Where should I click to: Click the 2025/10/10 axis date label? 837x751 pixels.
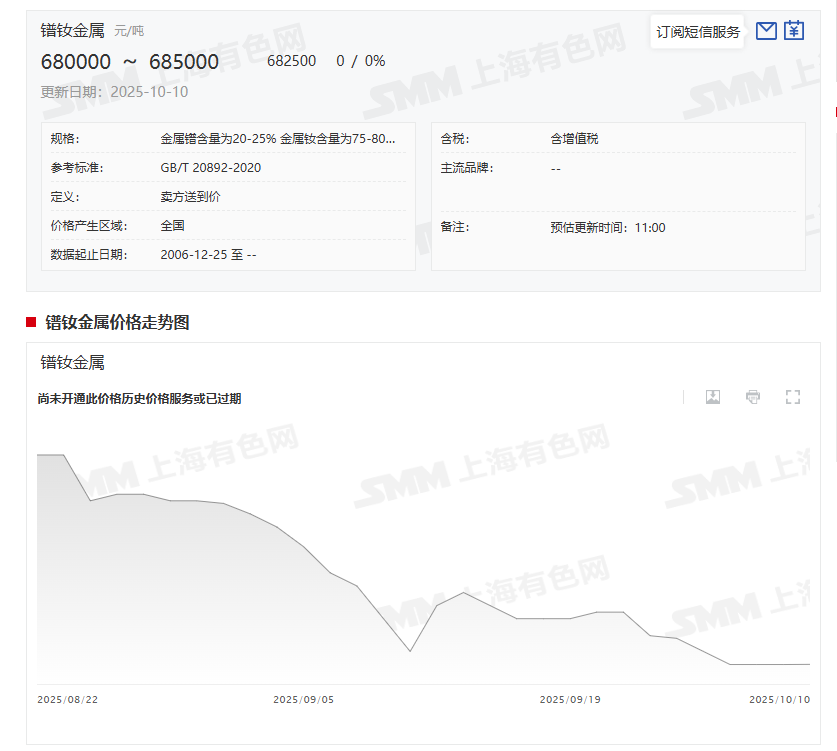780,700
